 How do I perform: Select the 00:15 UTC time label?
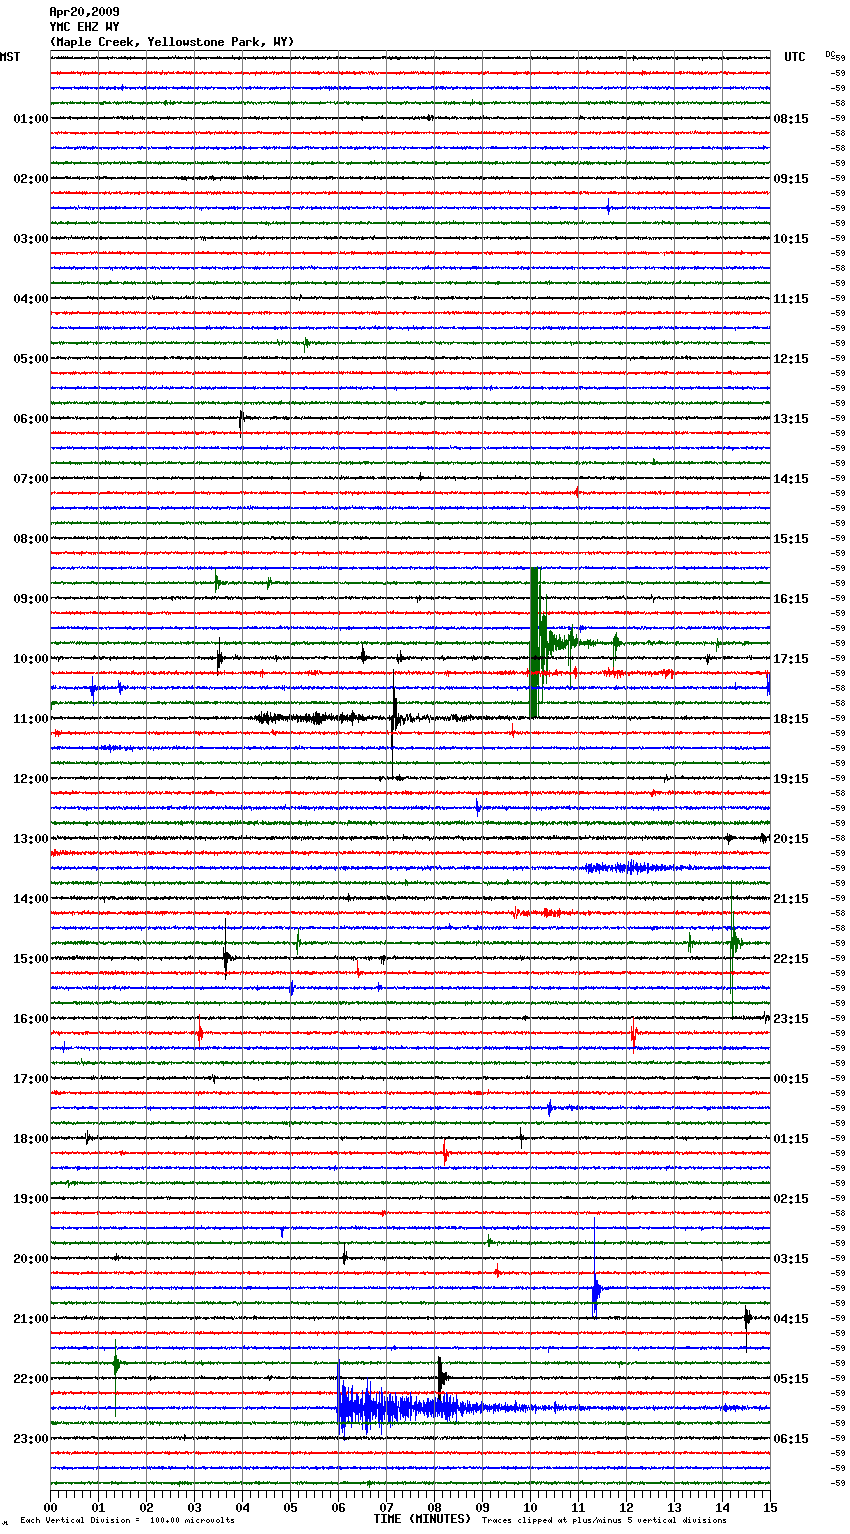click(791, 1079)
